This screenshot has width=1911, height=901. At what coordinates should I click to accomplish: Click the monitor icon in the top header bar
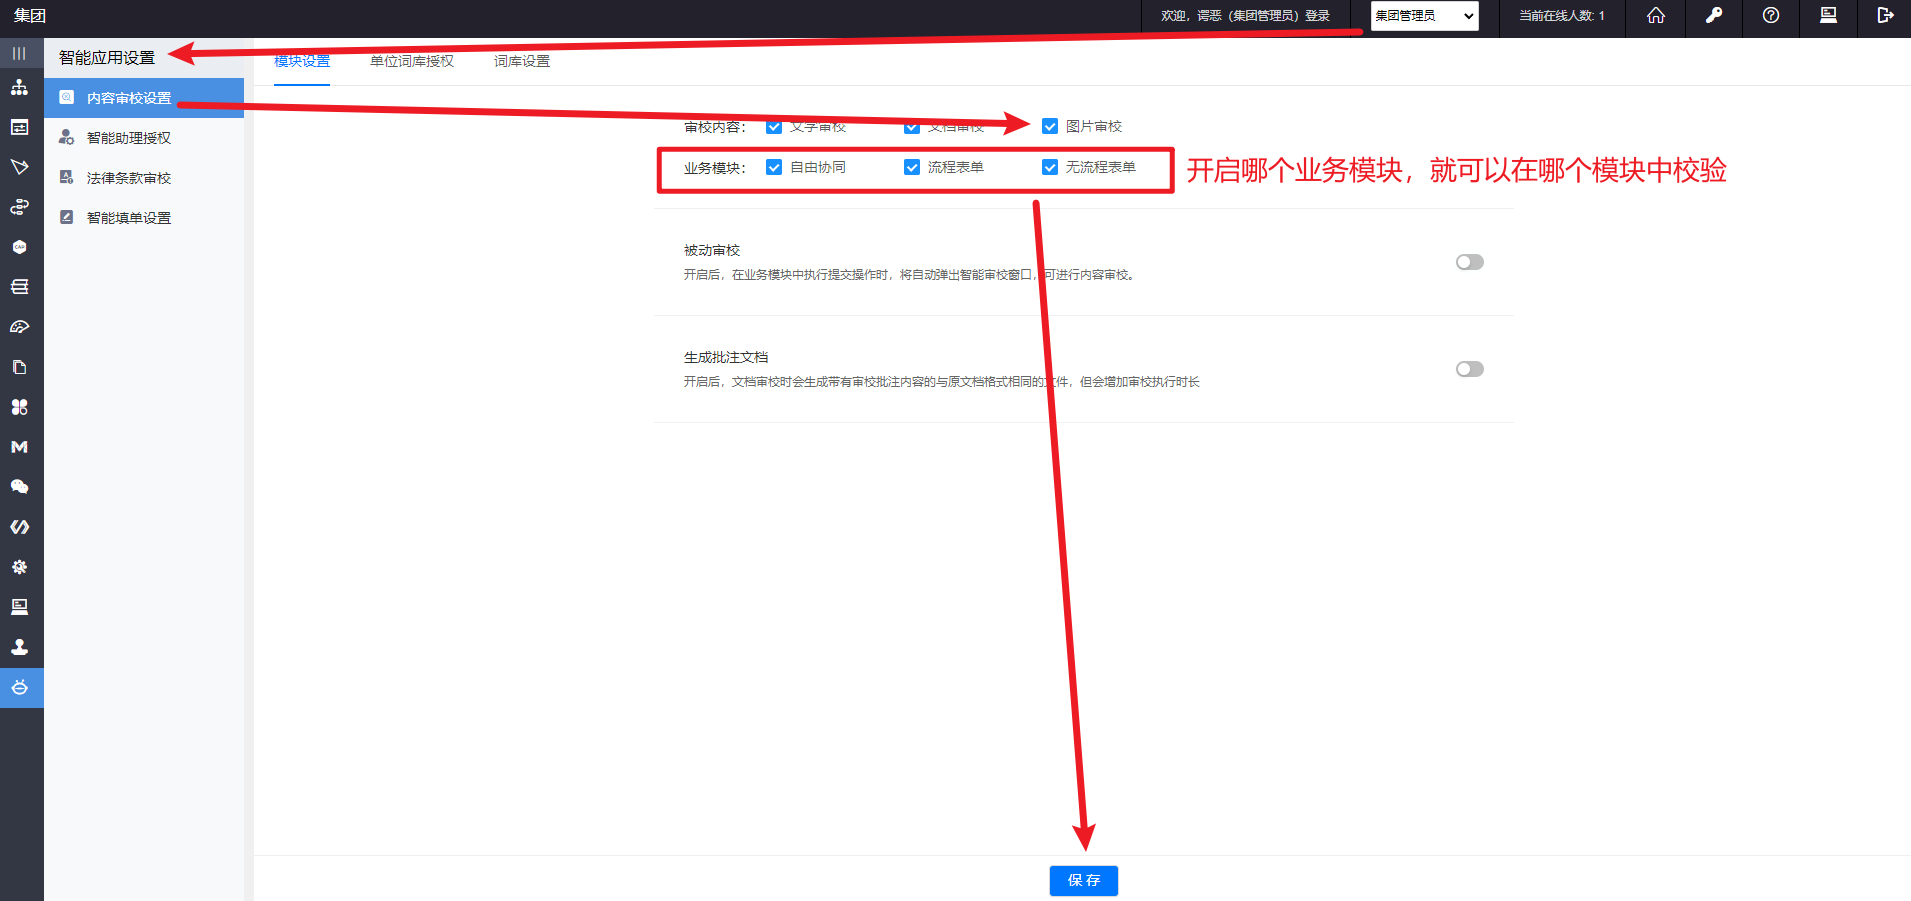(1828, 15)
